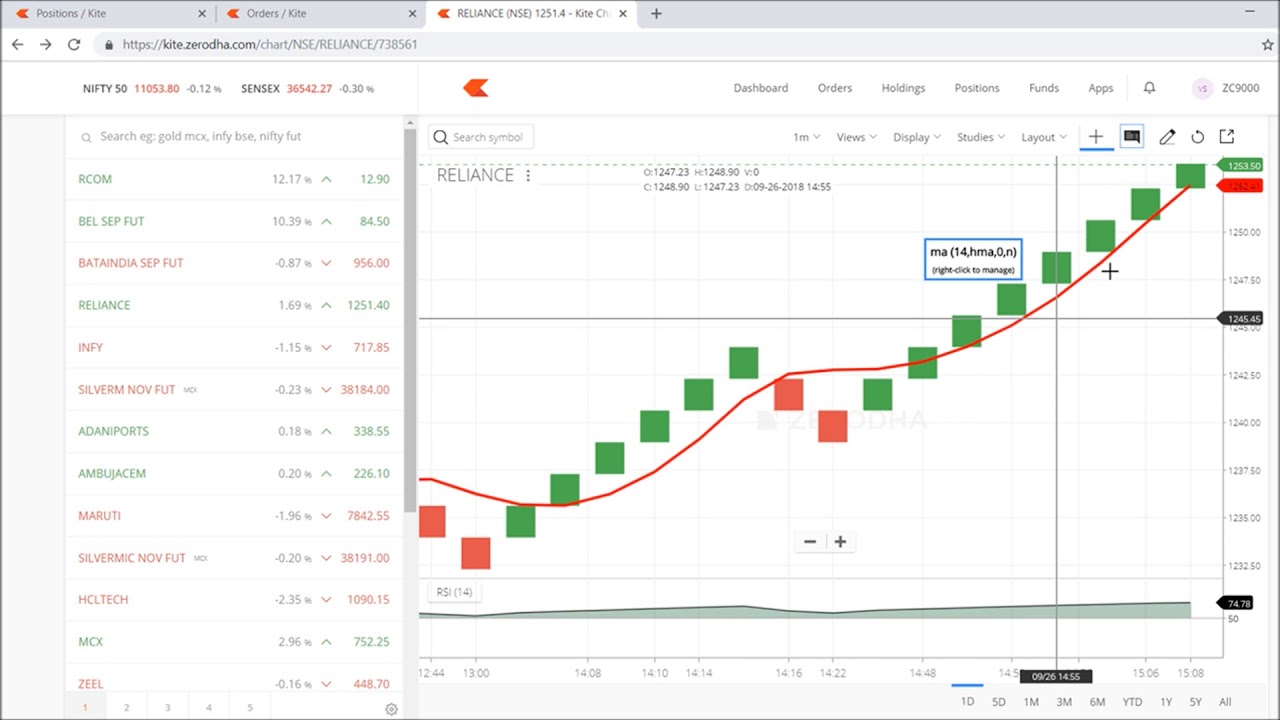This screenshot has width=1280, height=720.
Task: Select the All range button
Action: pos(1225,702)
